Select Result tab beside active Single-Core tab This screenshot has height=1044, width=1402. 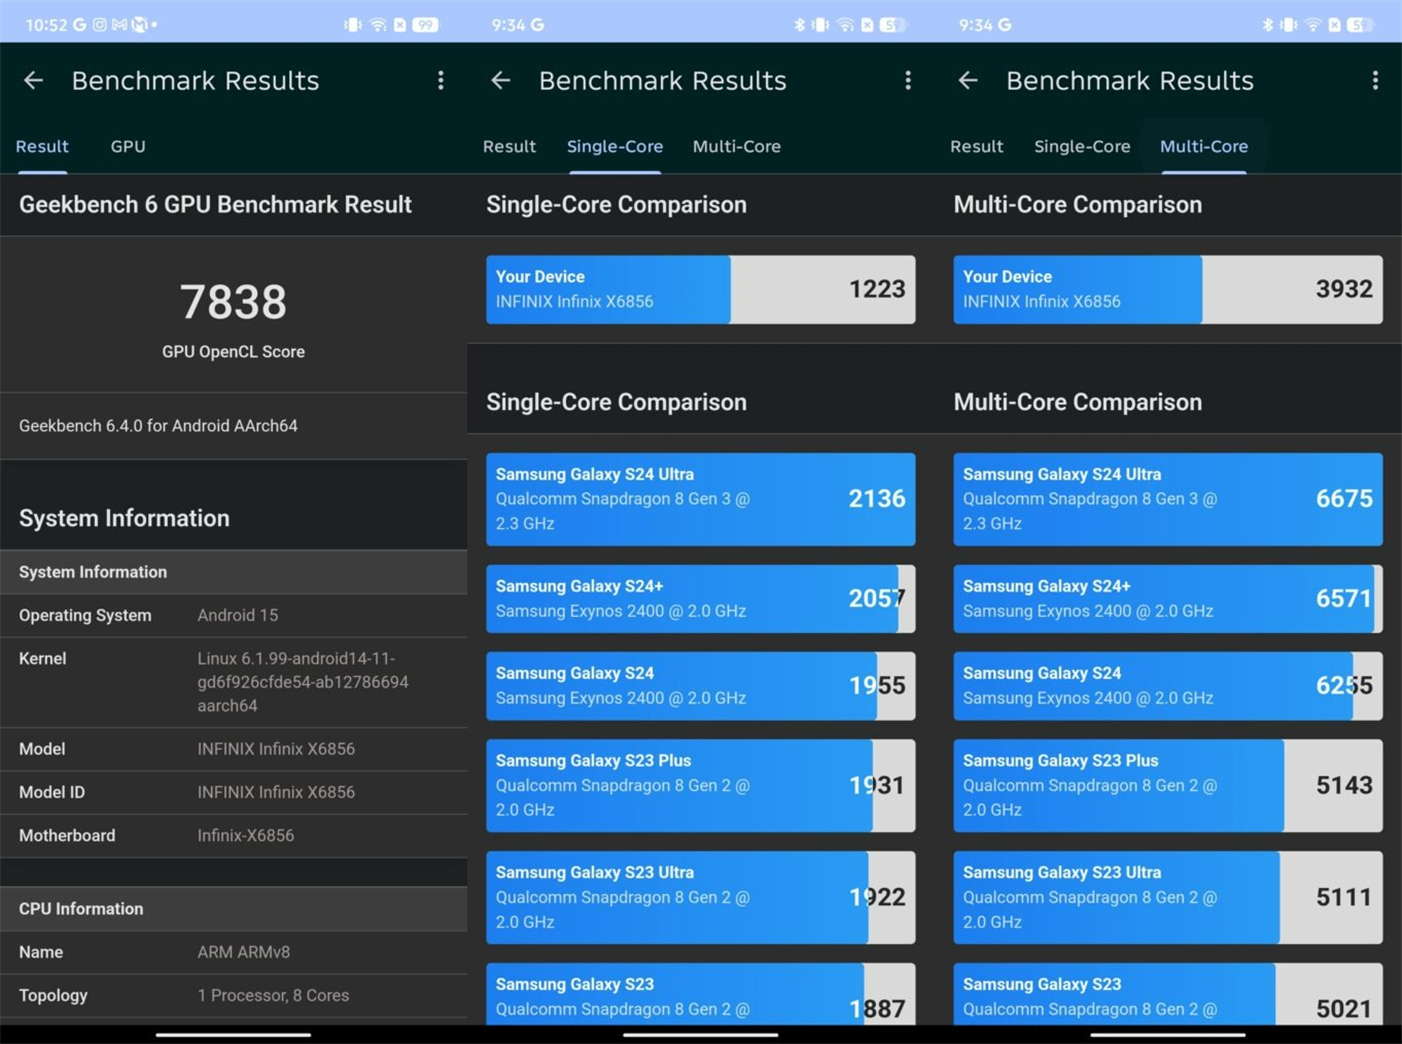tap(509, 146)
